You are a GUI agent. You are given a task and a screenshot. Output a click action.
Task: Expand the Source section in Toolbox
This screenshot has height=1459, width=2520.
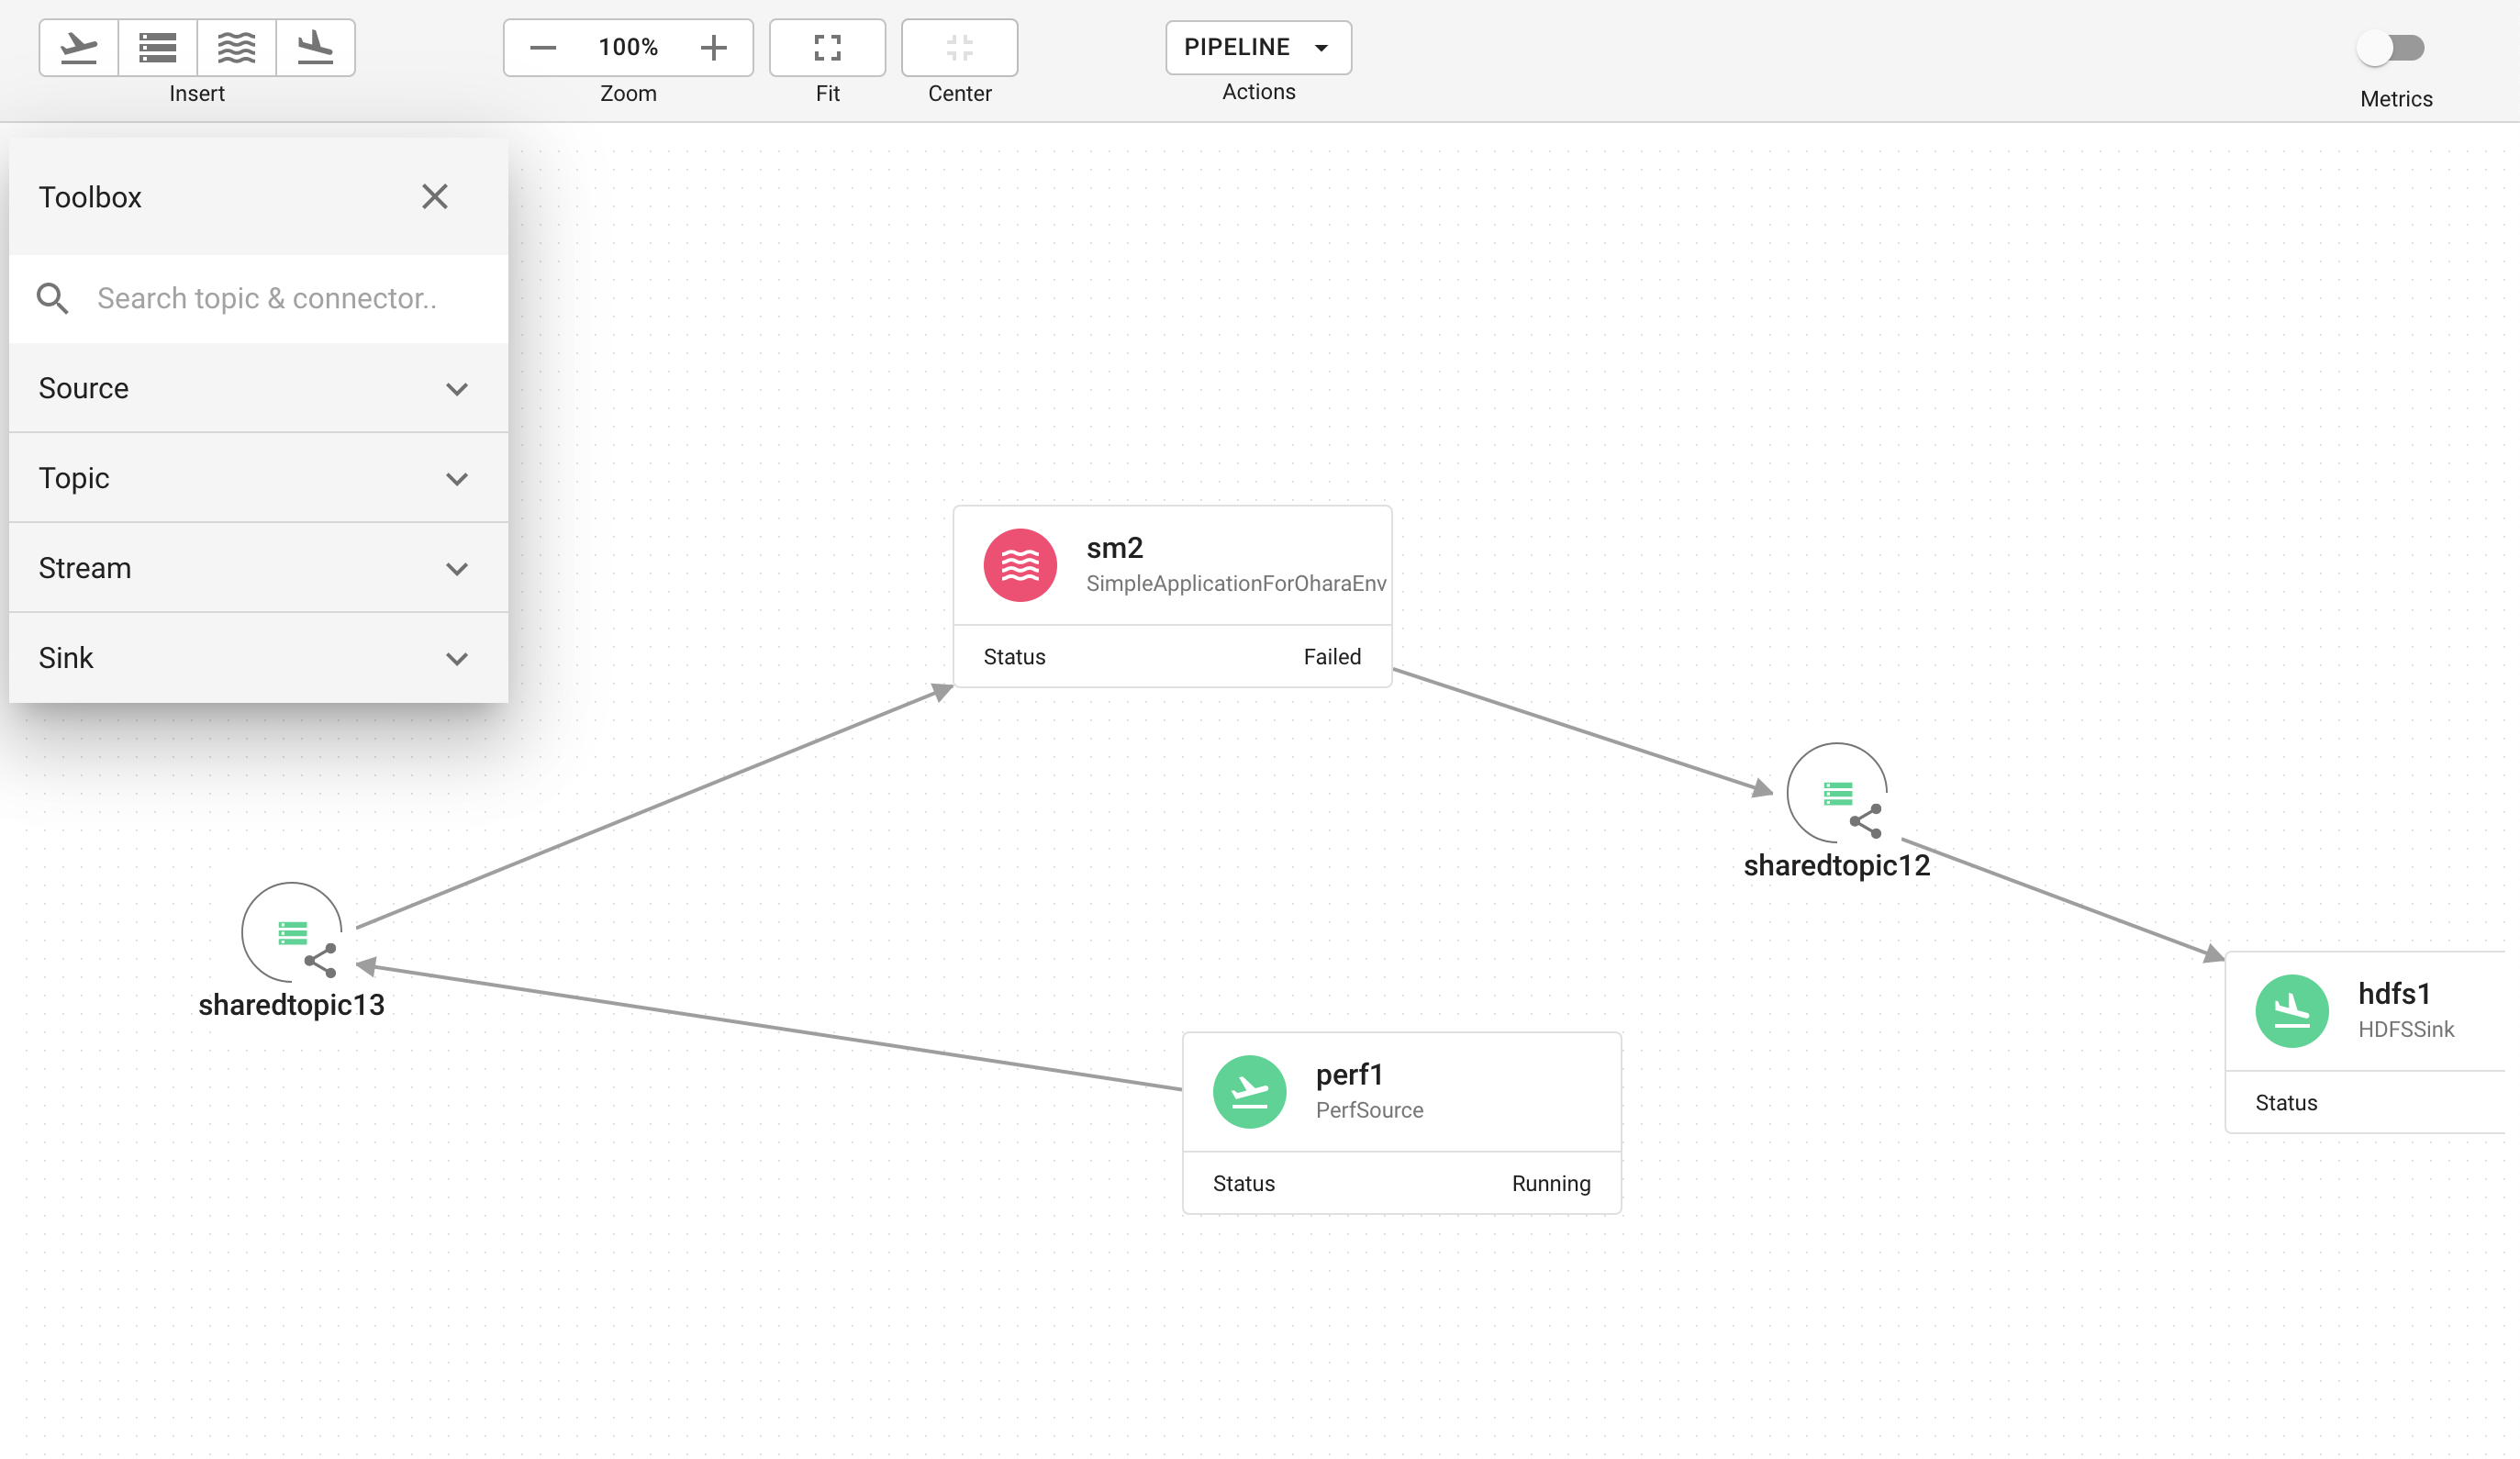pyautogui.click(x=259, y=388)
